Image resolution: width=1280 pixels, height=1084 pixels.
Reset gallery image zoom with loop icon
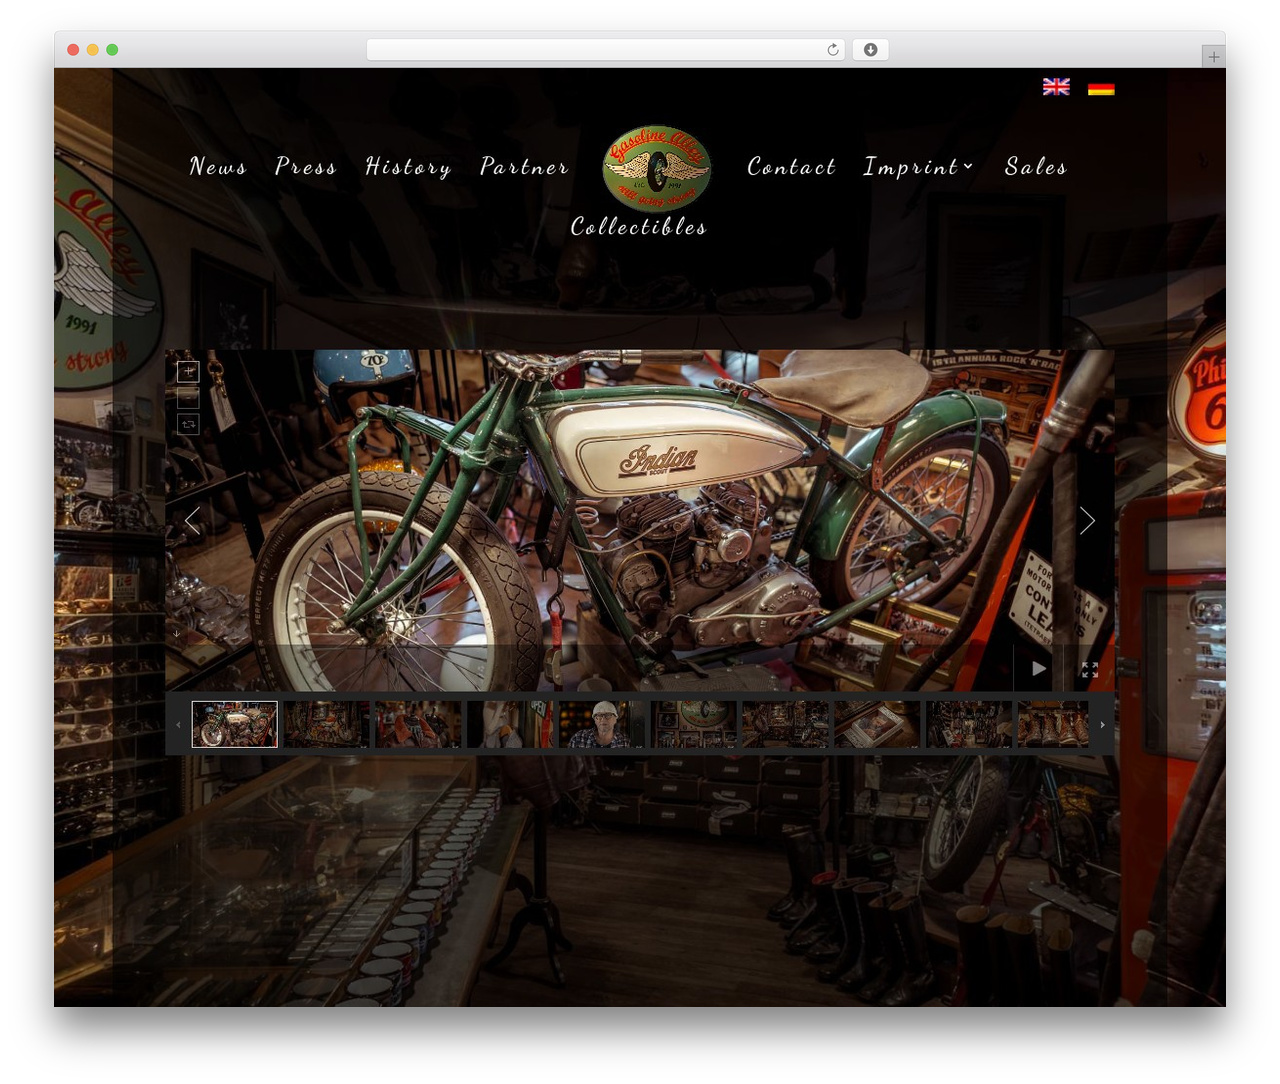(x=188, y=424)
